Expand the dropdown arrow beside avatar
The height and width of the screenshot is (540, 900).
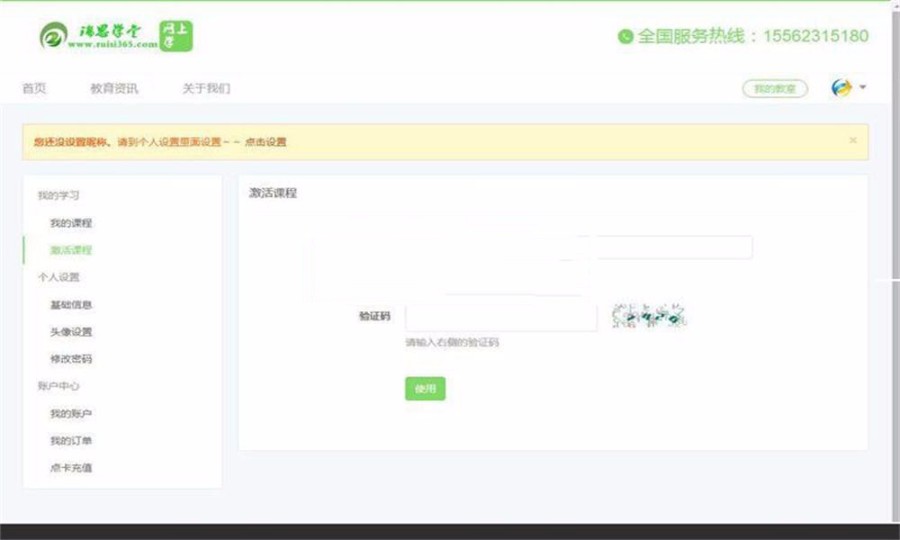tap(862, 87)
